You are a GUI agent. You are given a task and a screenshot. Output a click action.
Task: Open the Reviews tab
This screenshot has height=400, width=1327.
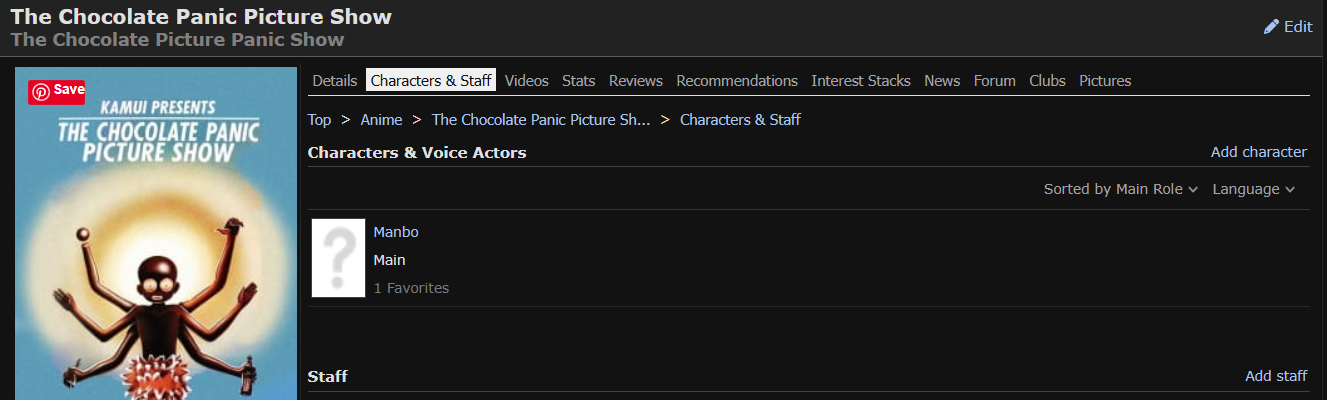tap(635, 81)
